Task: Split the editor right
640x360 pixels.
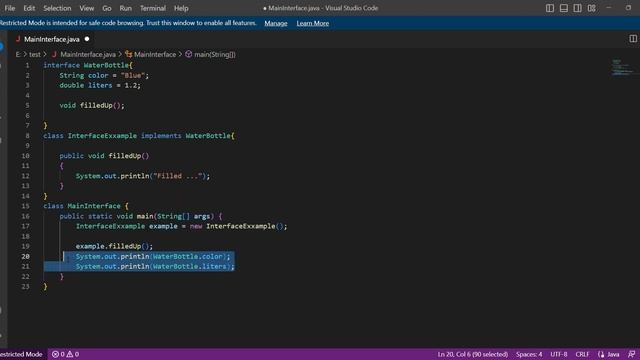Action: pos(633,39)
